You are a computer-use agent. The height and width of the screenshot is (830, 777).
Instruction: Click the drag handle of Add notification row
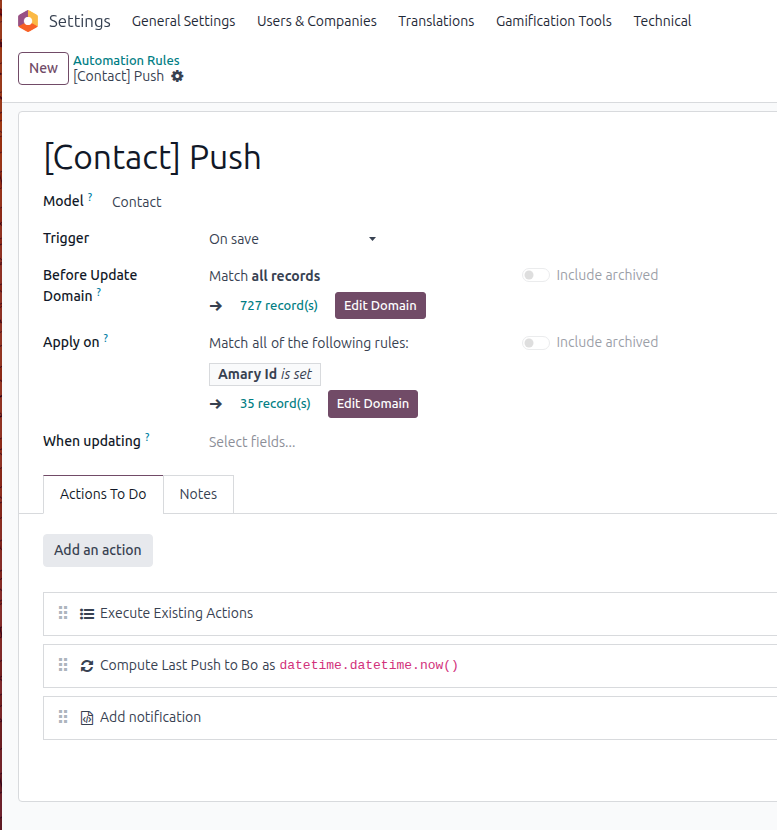[63, 717]
